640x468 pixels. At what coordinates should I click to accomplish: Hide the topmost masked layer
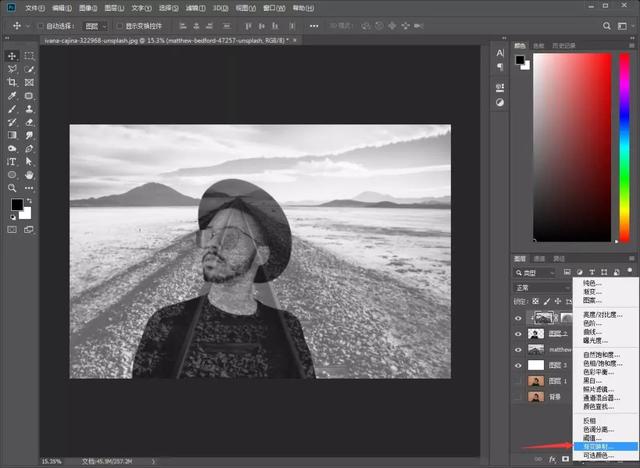coord(518,318)
